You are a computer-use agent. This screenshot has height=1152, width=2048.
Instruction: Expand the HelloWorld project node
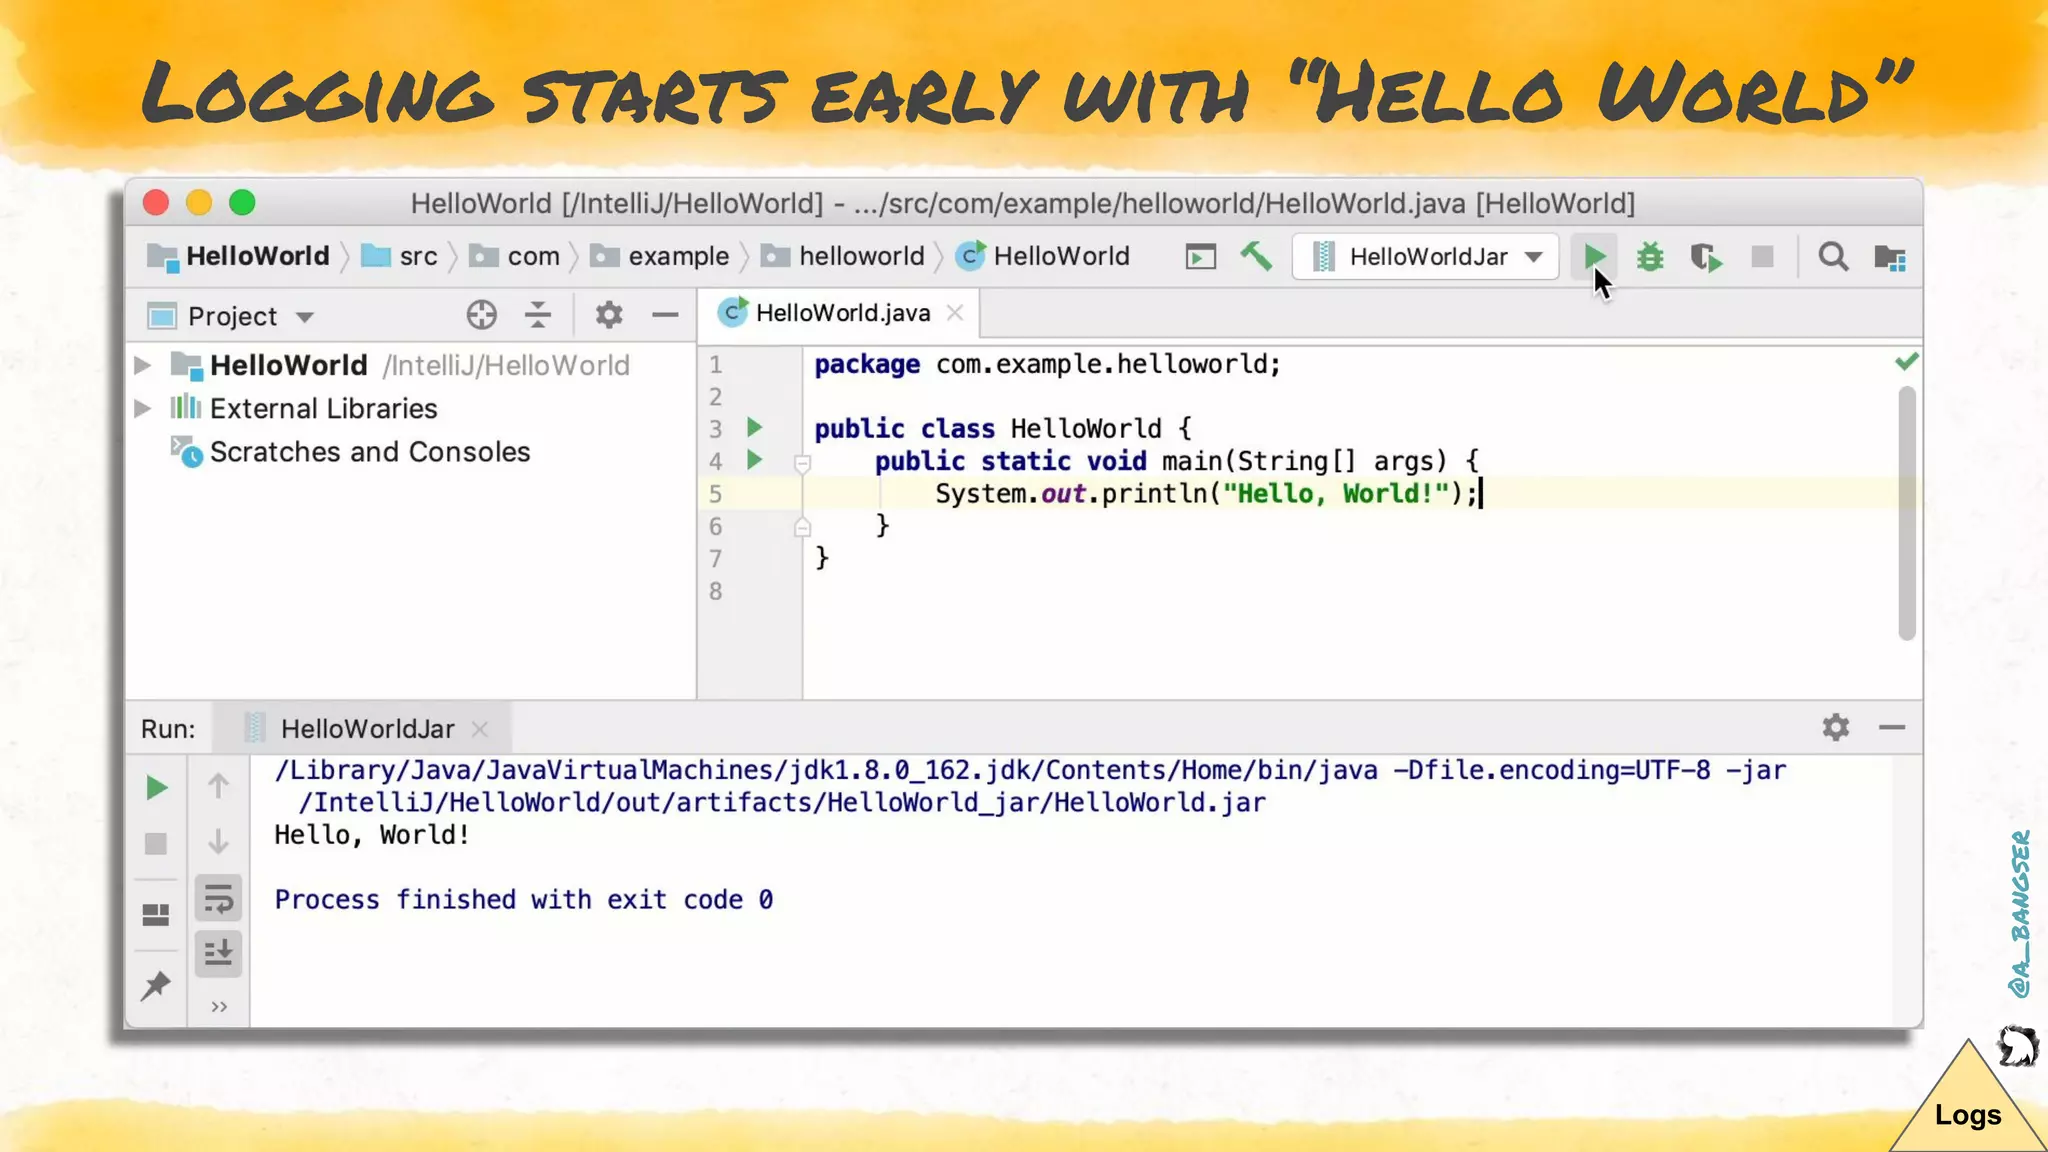[143, 365]
